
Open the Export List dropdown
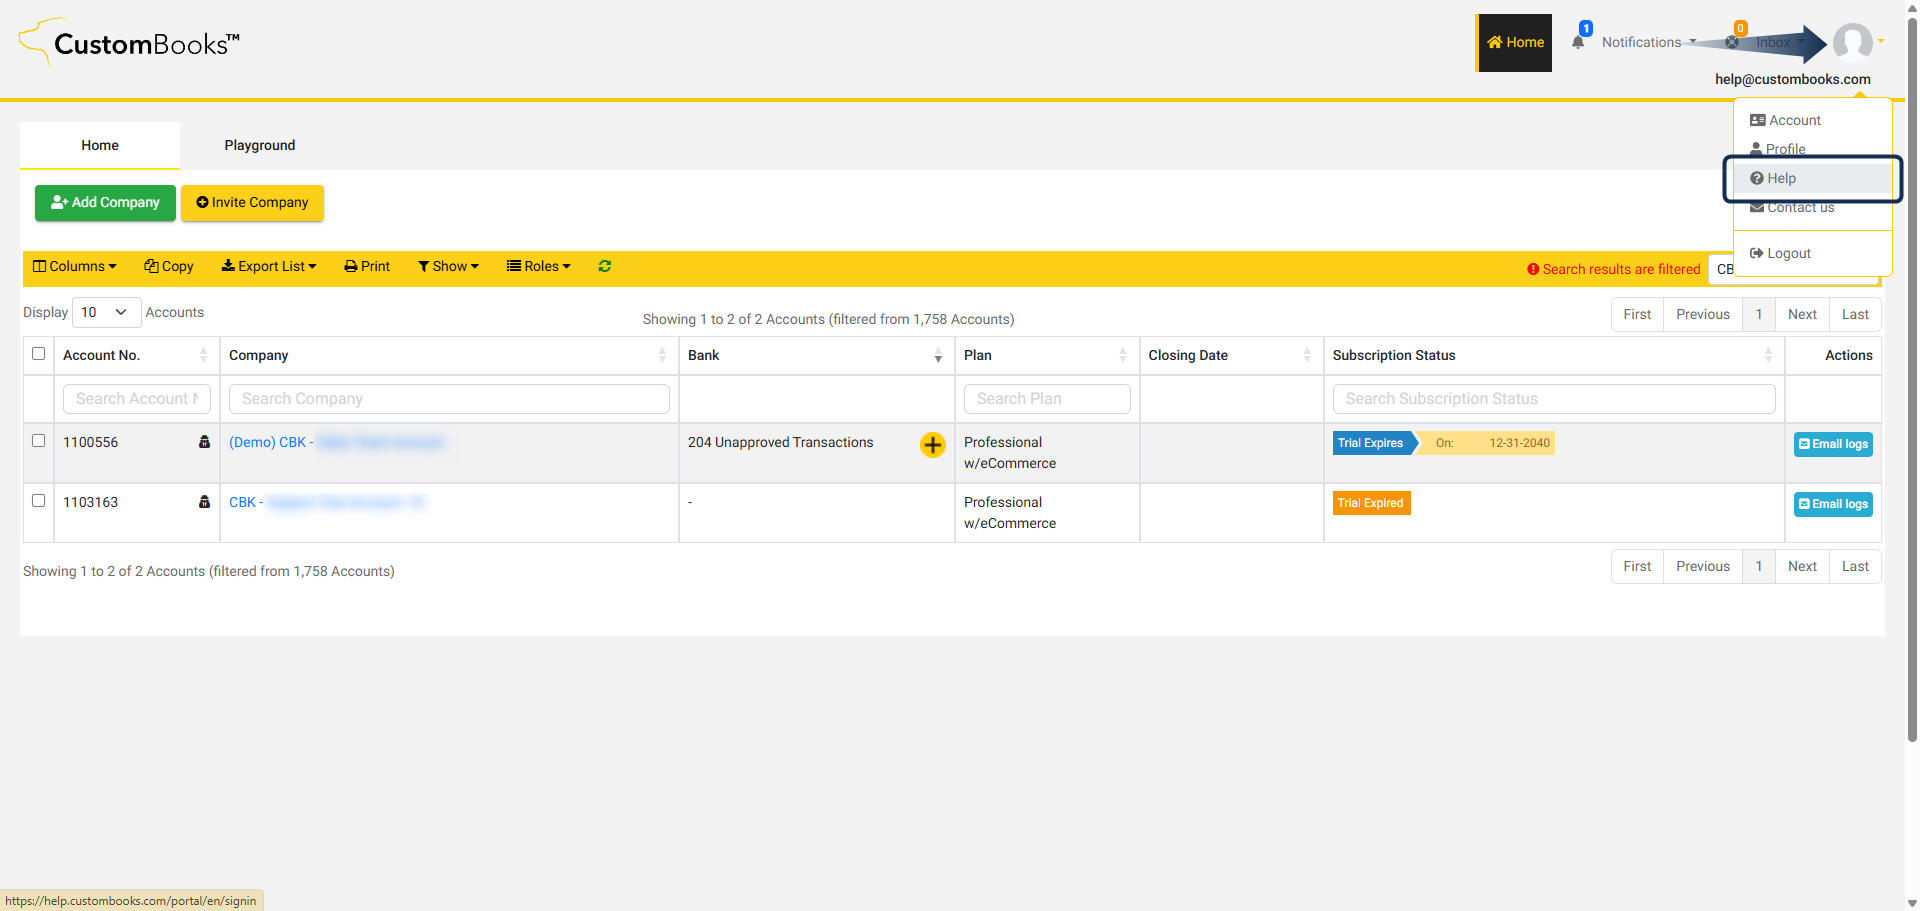click(x=269, y=266)
